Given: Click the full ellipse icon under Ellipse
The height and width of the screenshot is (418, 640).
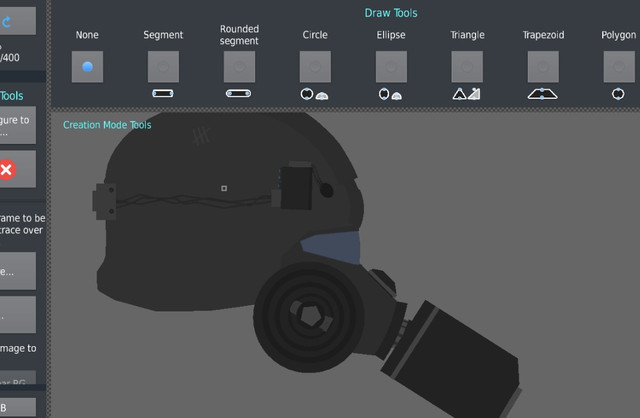Looking at the screenshot, I should click(384, 94).
